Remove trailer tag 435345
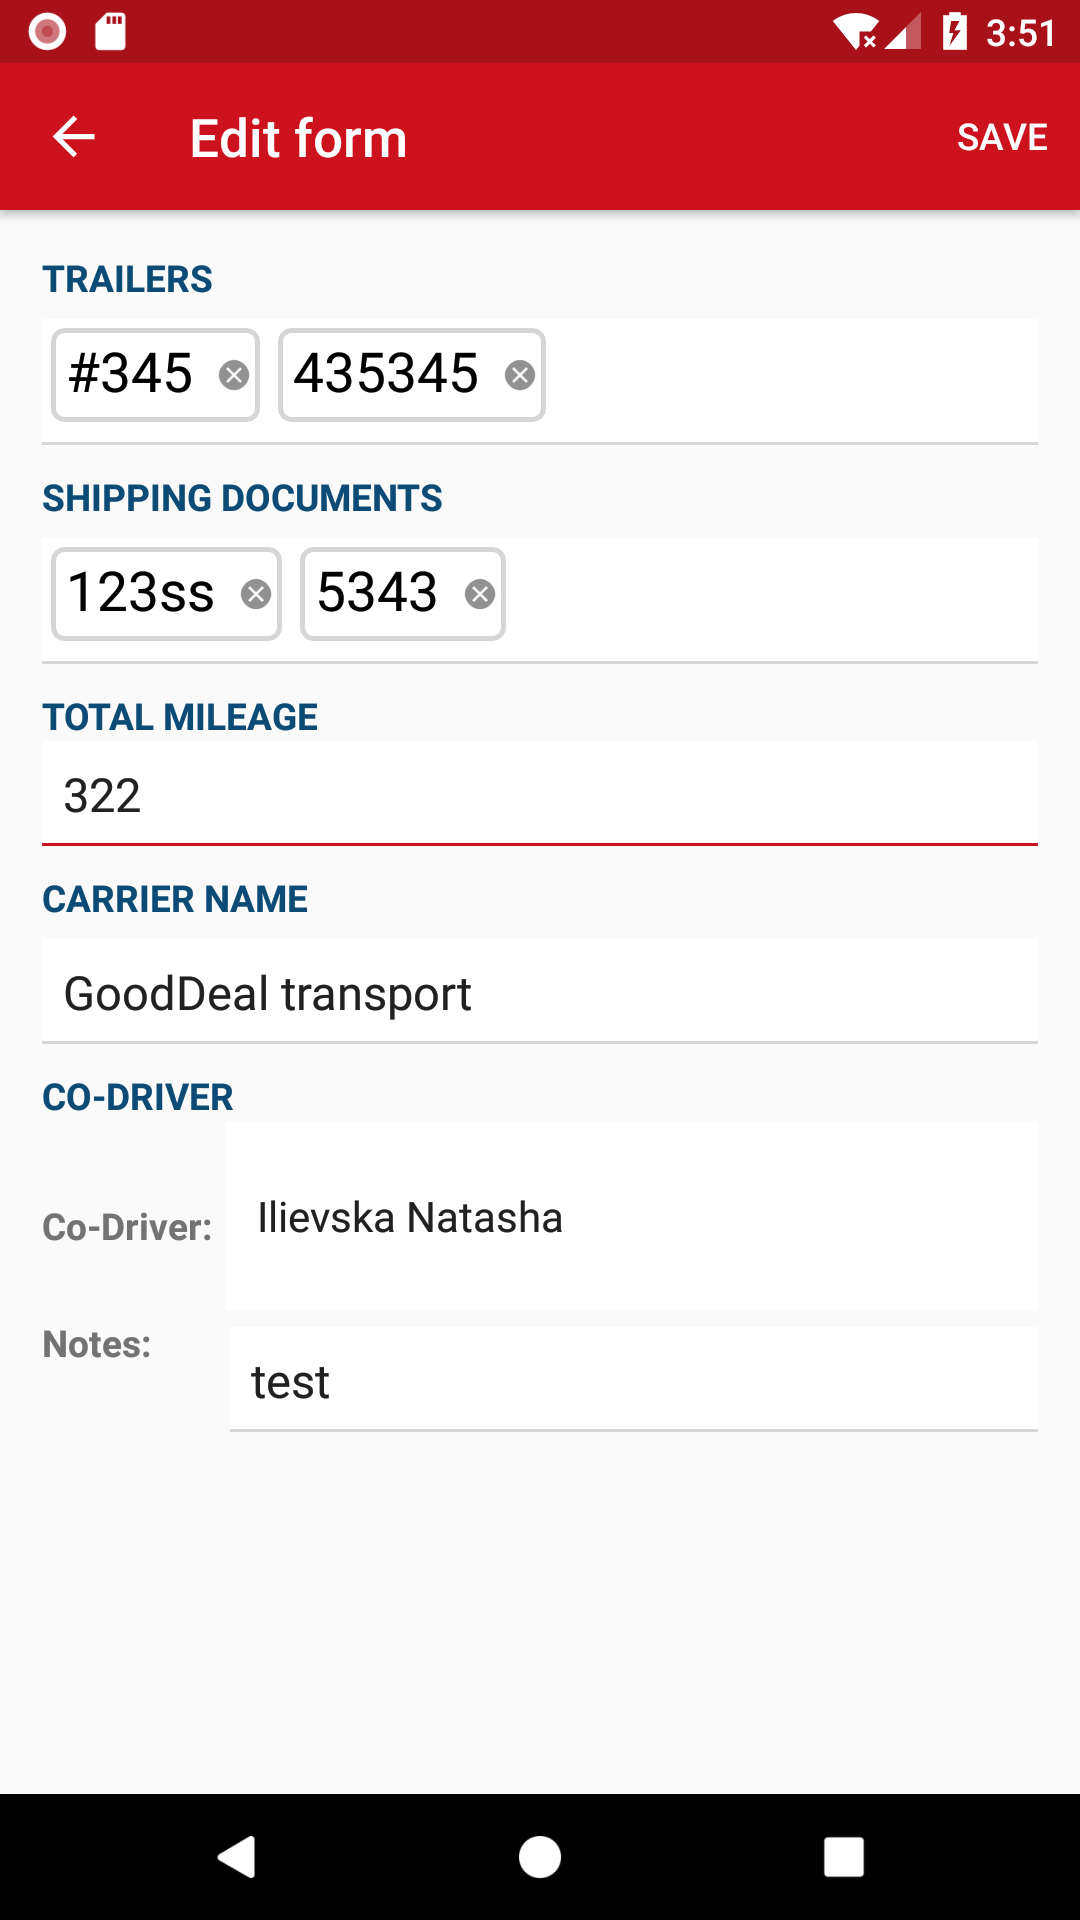Viewport: 1080px width, 1920px height. [520, 375]
